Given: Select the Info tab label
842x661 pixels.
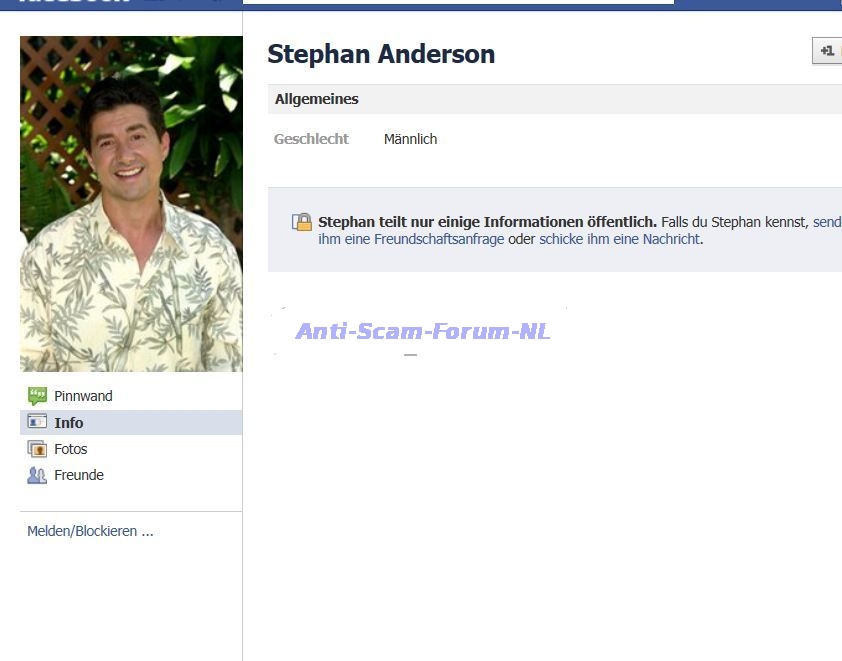Looking at the screenshot, I should 69,423.
